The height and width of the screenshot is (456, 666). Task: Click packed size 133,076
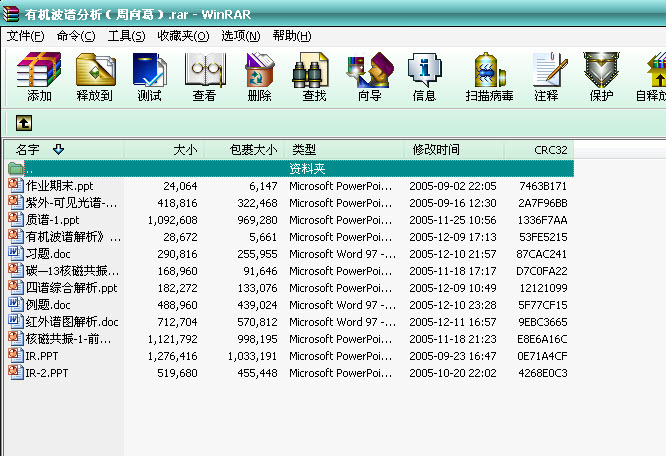257,288
